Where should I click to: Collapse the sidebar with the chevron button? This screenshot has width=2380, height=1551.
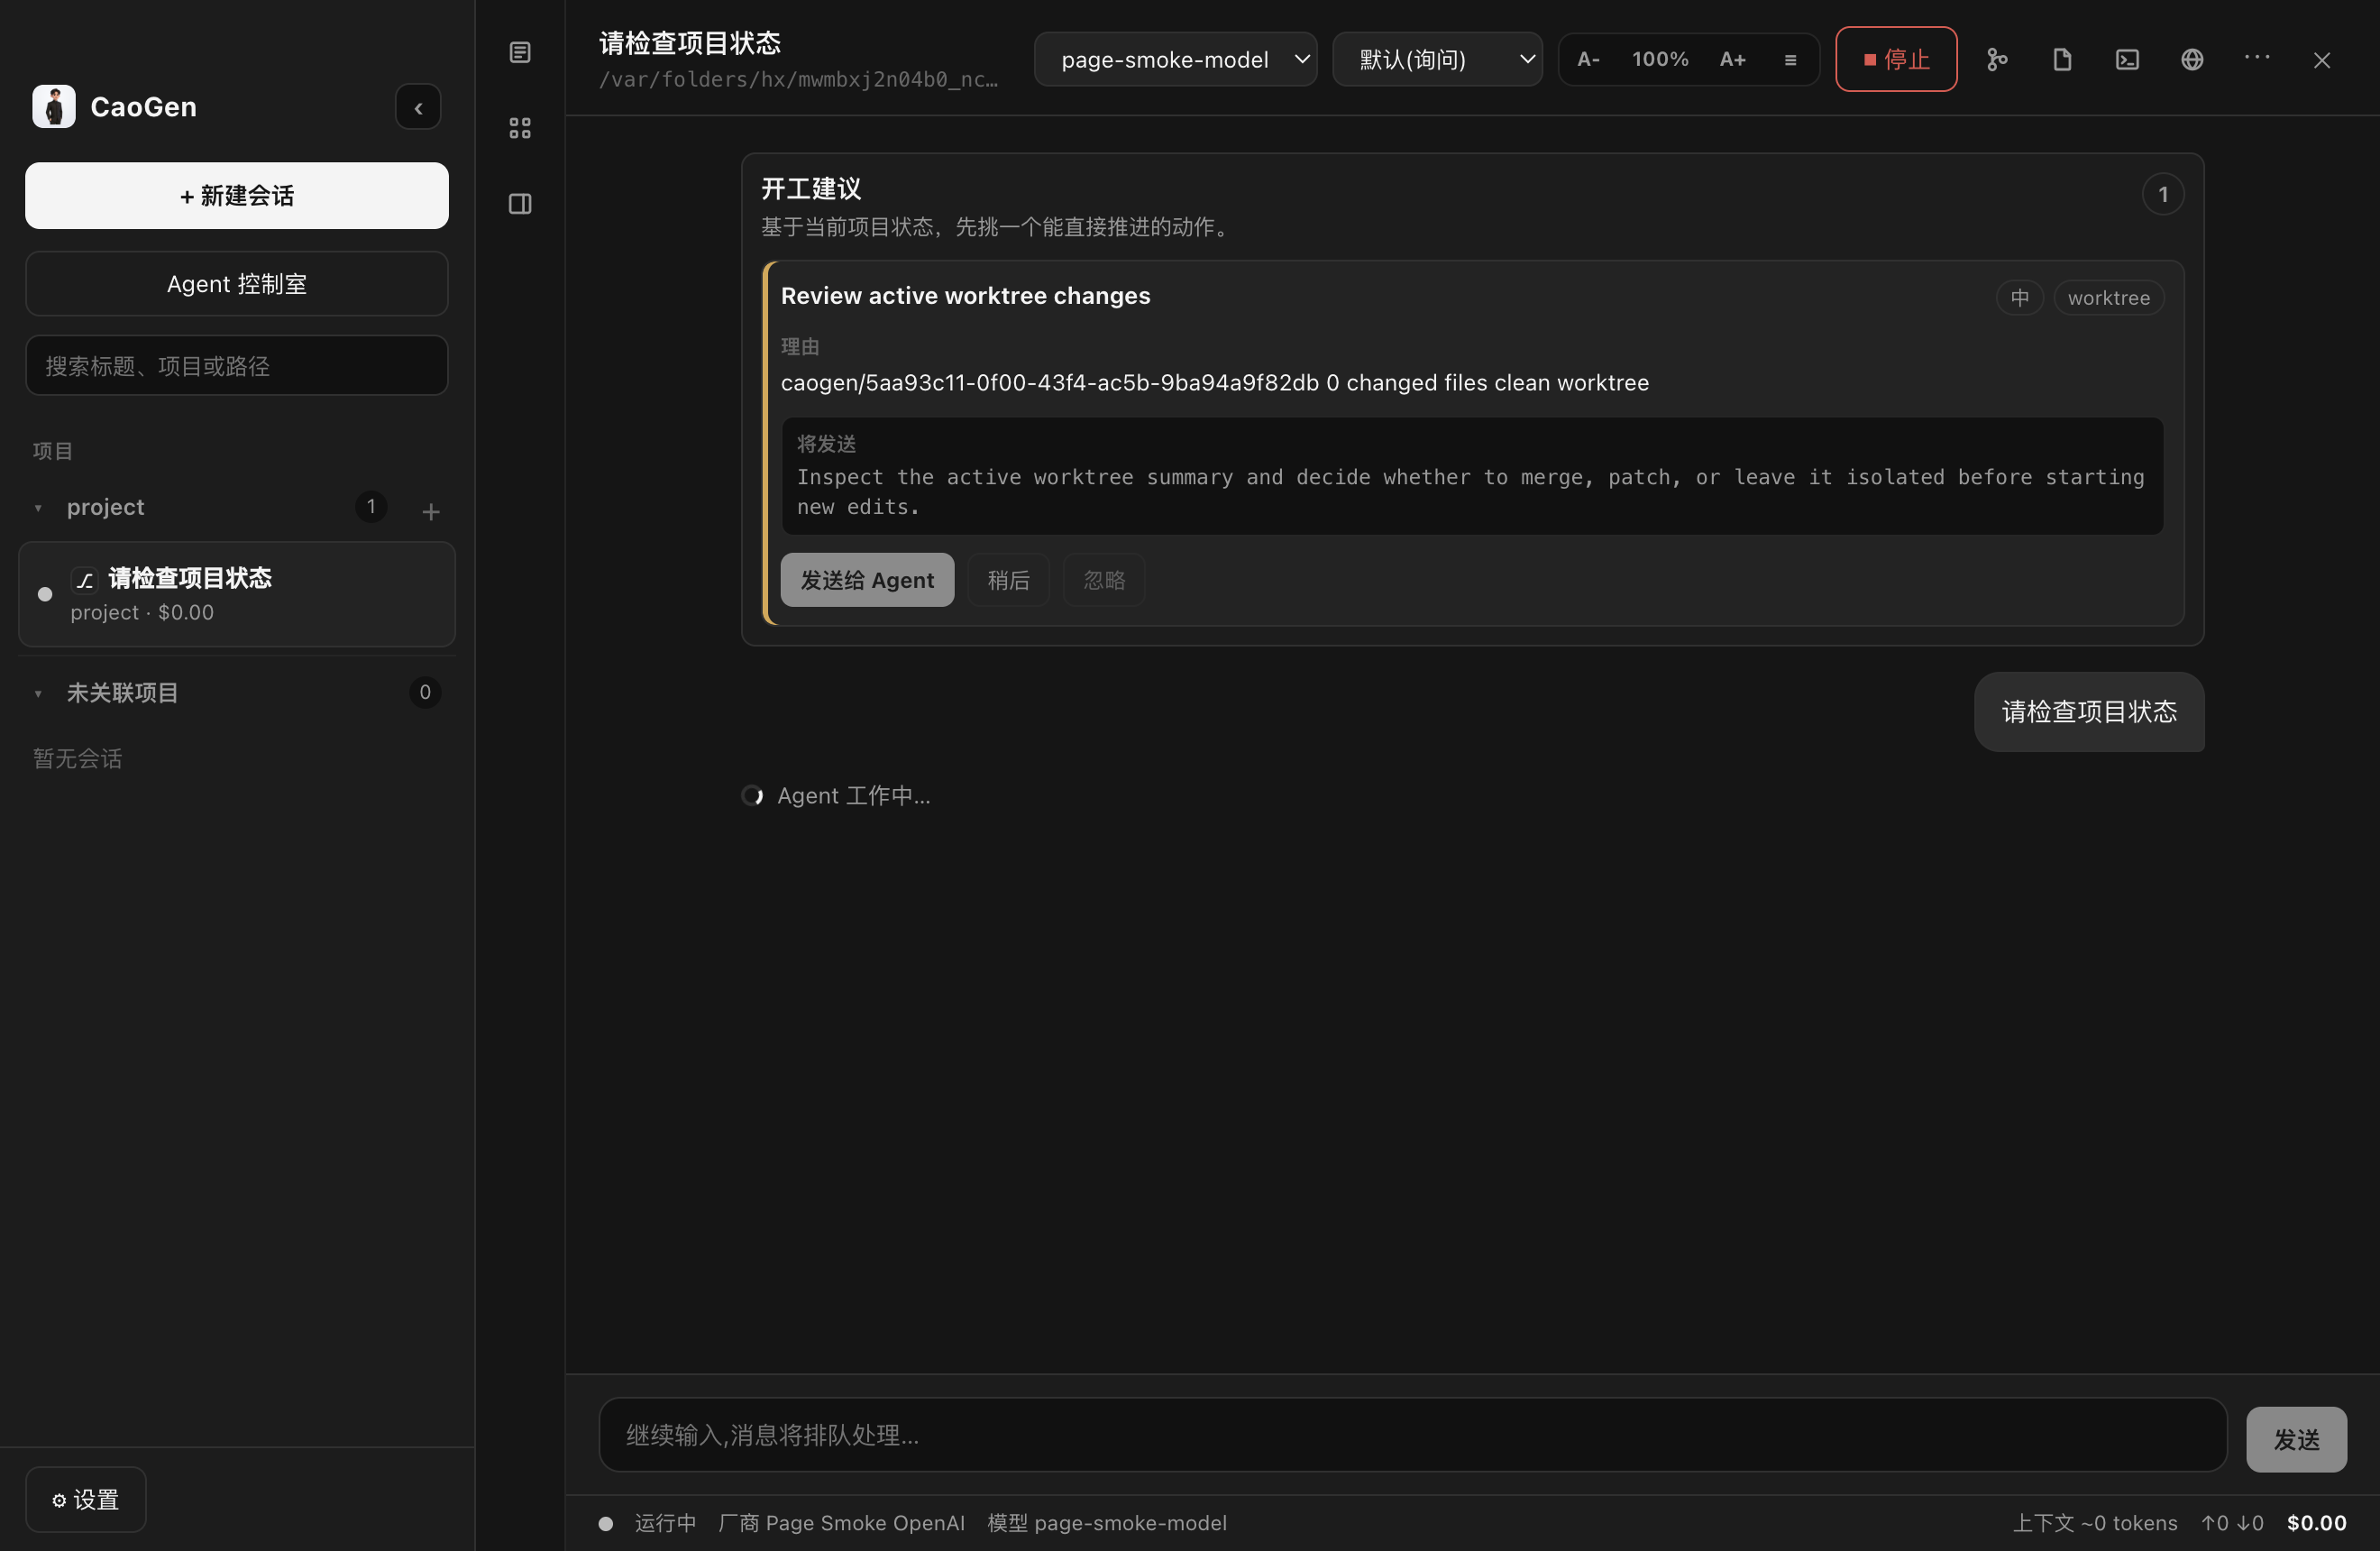(x=418, y=107)
